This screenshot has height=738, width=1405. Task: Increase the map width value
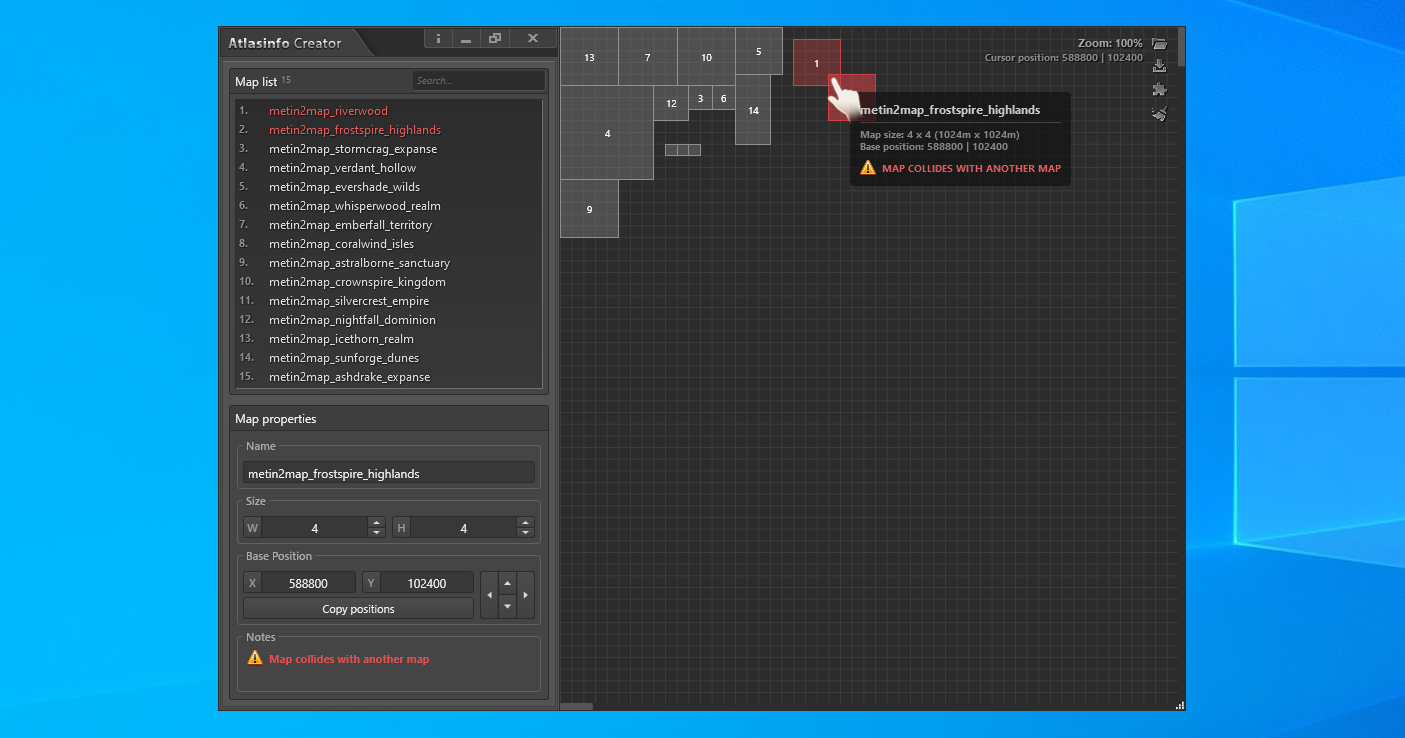point(376,522)
